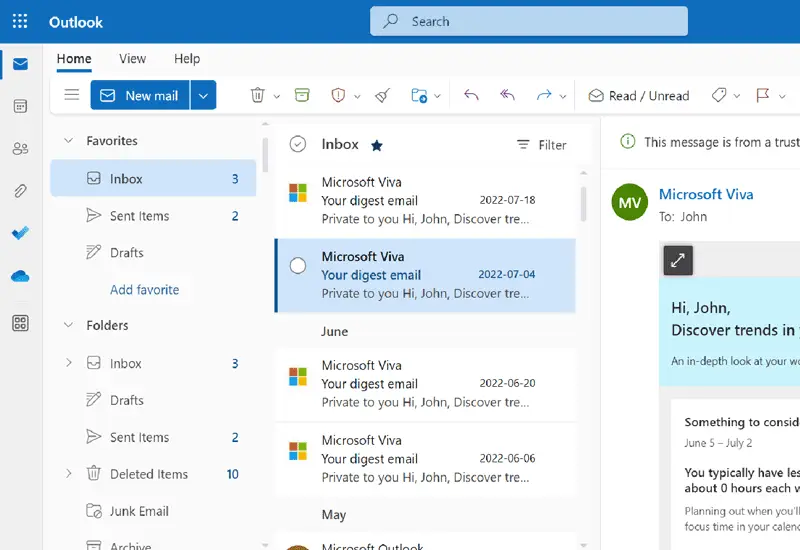800x550 pixels.
Task: Select Inbox in Favorites
Action: pyautogui.click(x=153, y=179)
